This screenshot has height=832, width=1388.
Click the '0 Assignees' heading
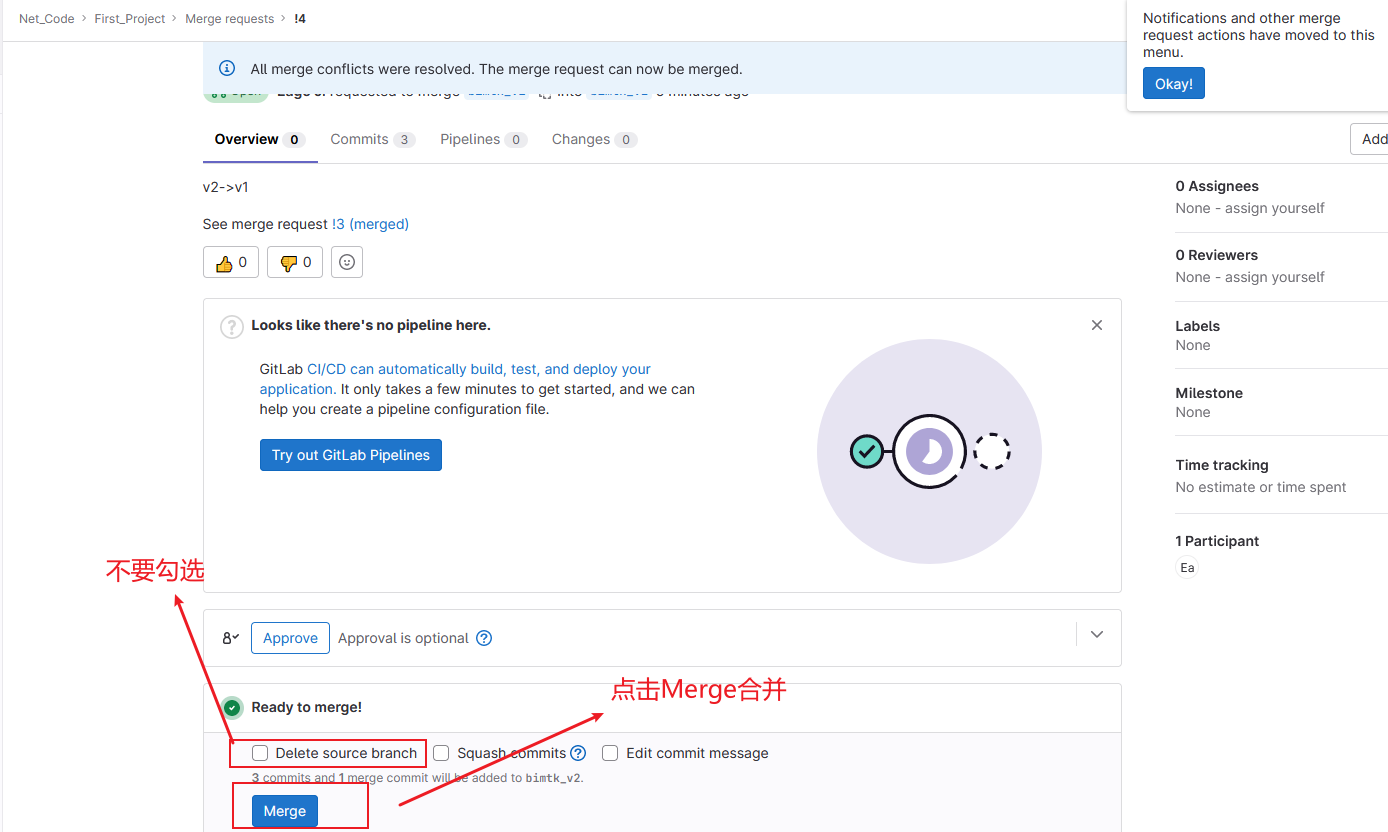tap(1217, 186)
